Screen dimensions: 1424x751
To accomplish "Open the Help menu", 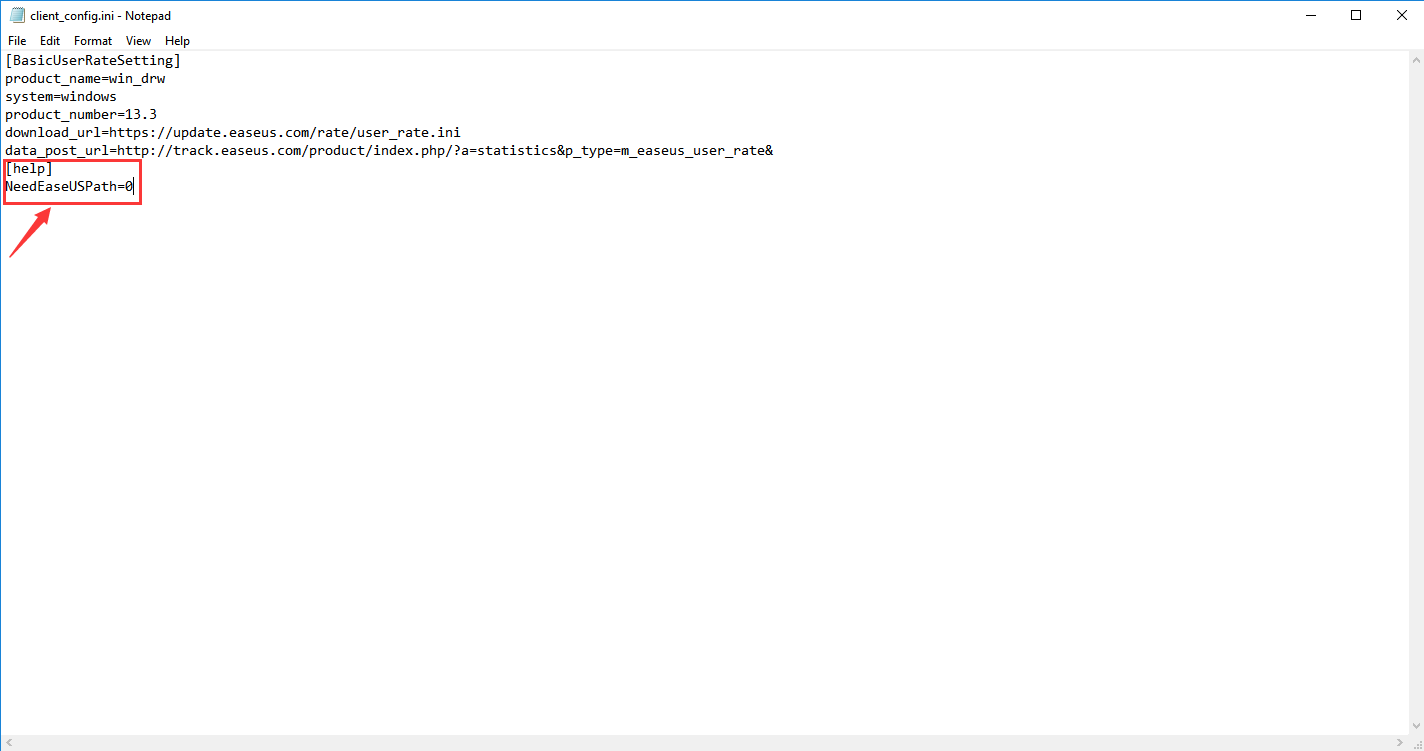I will click(177, 41).
